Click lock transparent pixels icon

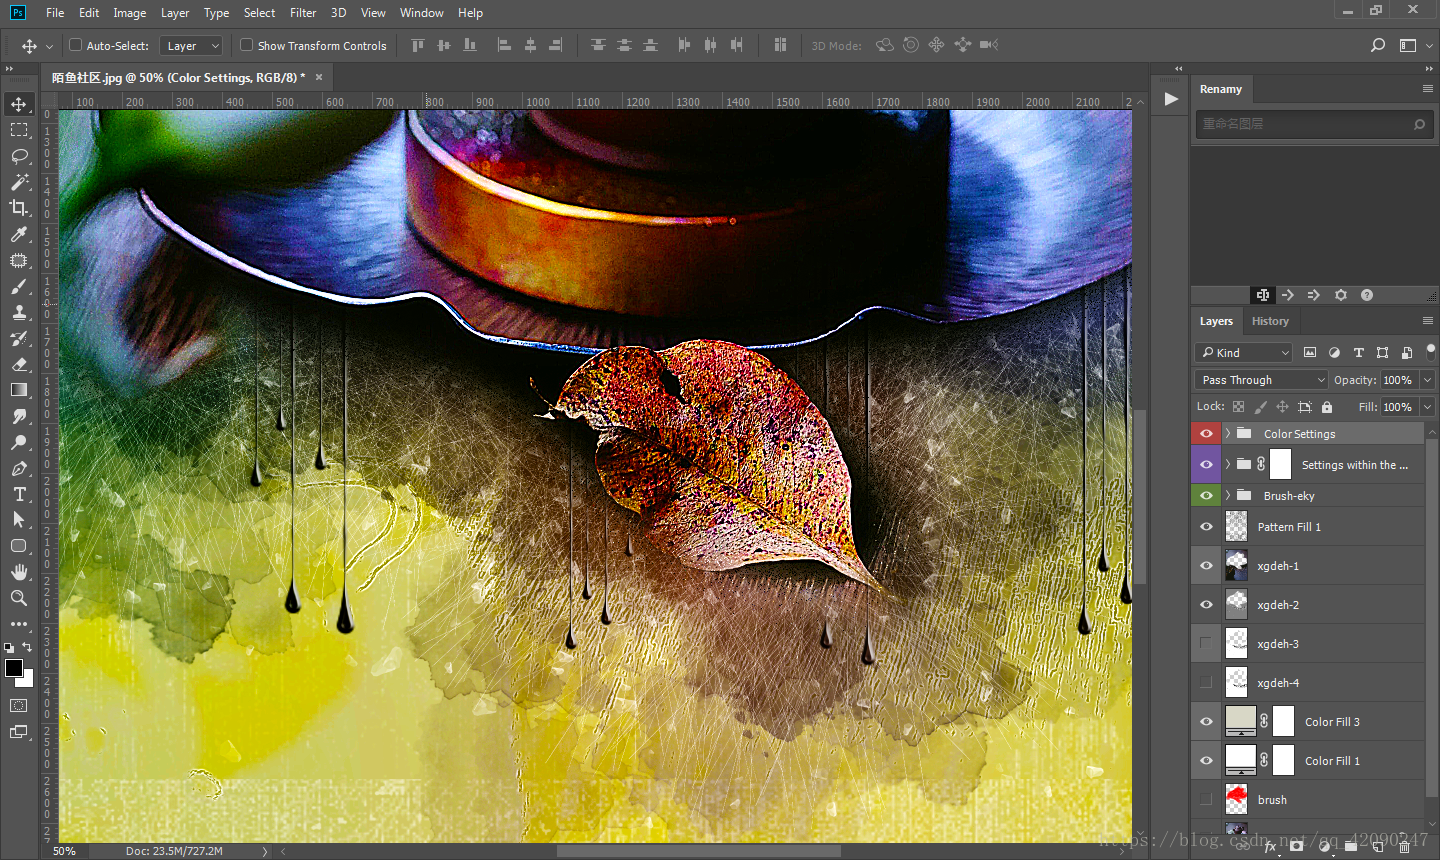tap(1238, 407)
